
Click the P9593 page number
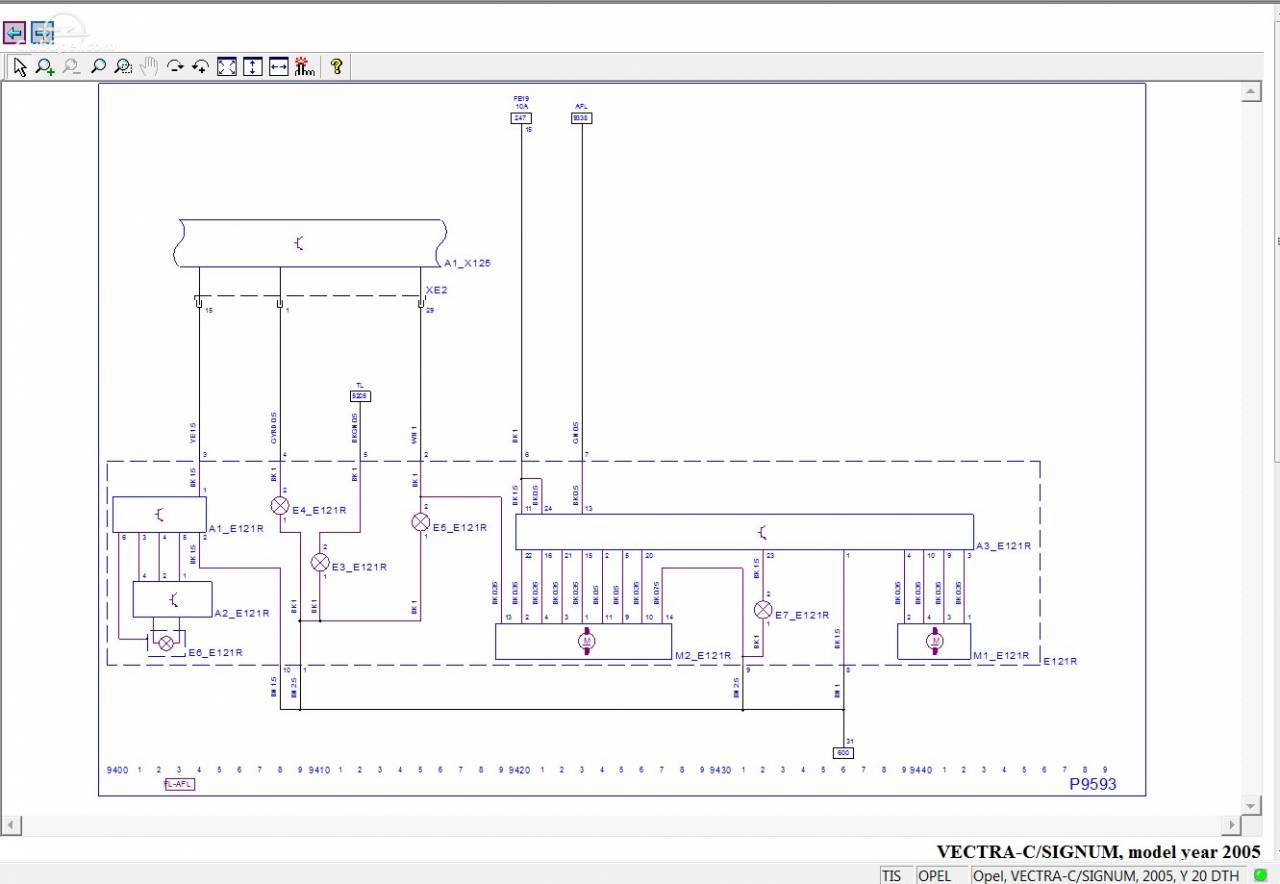click(1093, 785)
